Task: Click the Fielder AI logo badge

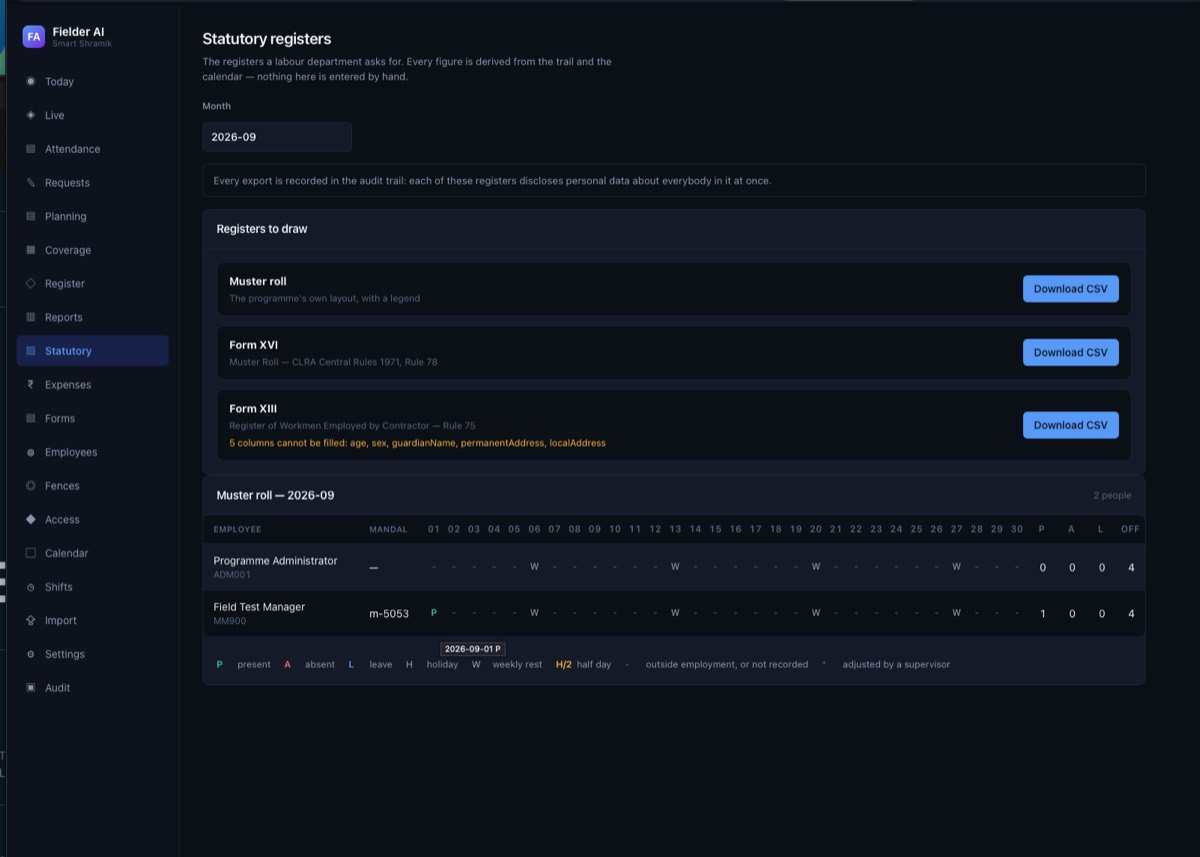Action: coord(34,37)
